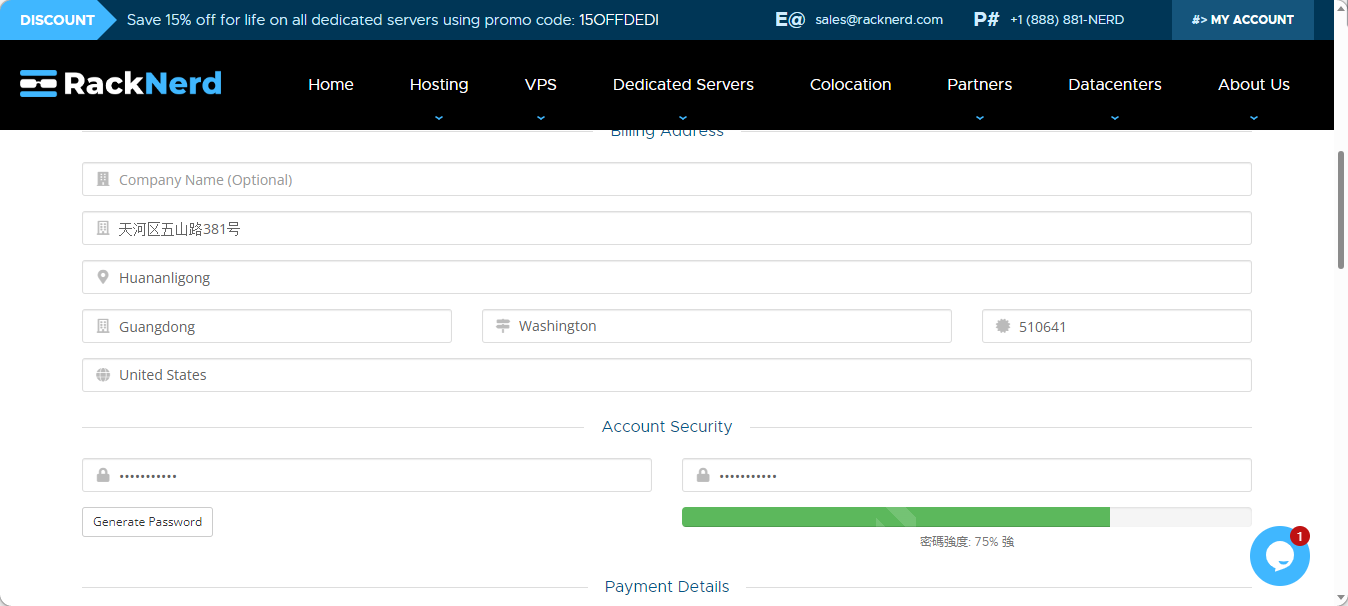The width and height of the screenshot is (1348, 606).
Task: Click the postcode badge icon beside 510641
Action: pos(1002,326)
